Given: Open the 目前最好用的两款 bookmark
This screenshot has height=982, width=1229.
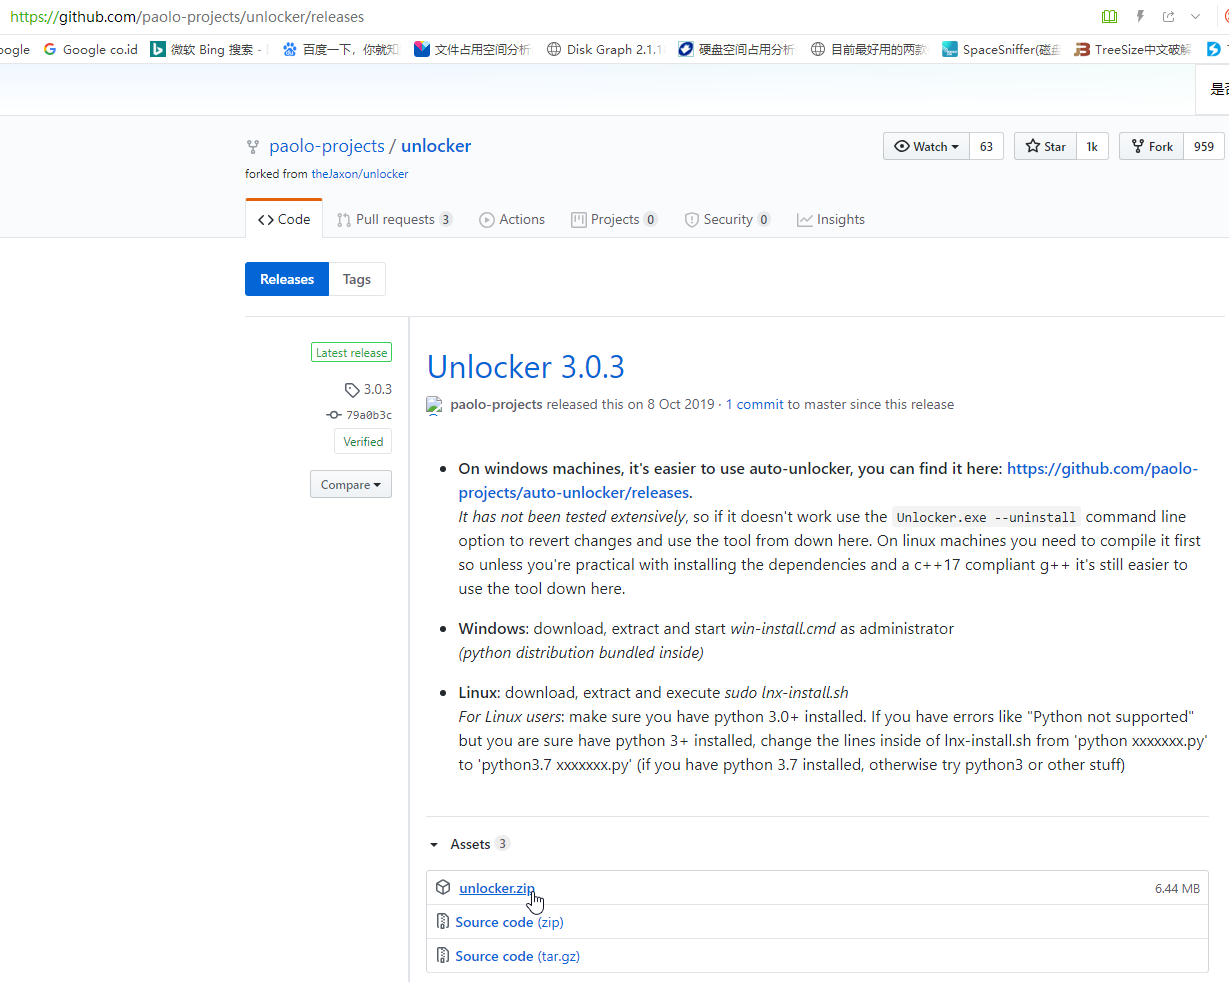Looking at the screenshot, I should pos(868,49).
